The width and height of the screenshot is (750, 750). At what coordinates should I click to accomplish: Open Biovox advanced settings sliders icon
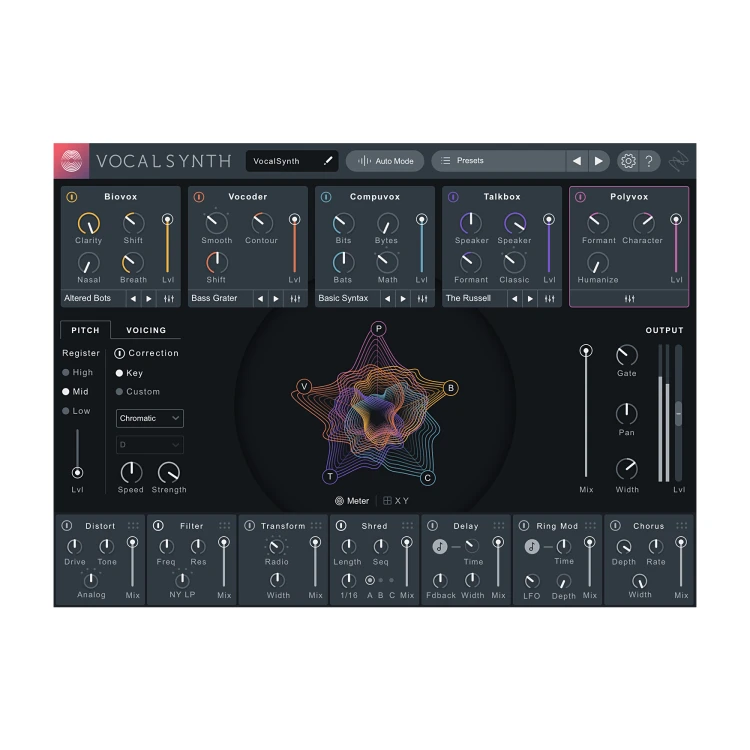tap(169, 298)
